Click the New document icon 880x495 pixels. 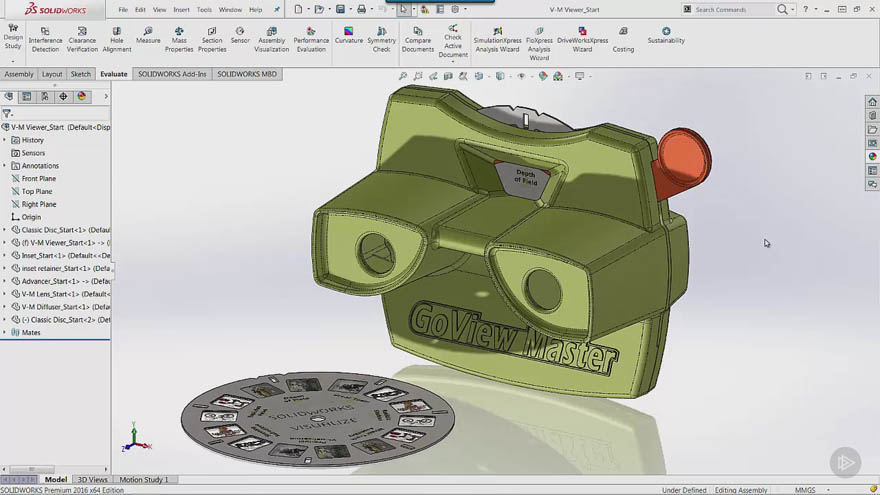(x=299, y=9)
